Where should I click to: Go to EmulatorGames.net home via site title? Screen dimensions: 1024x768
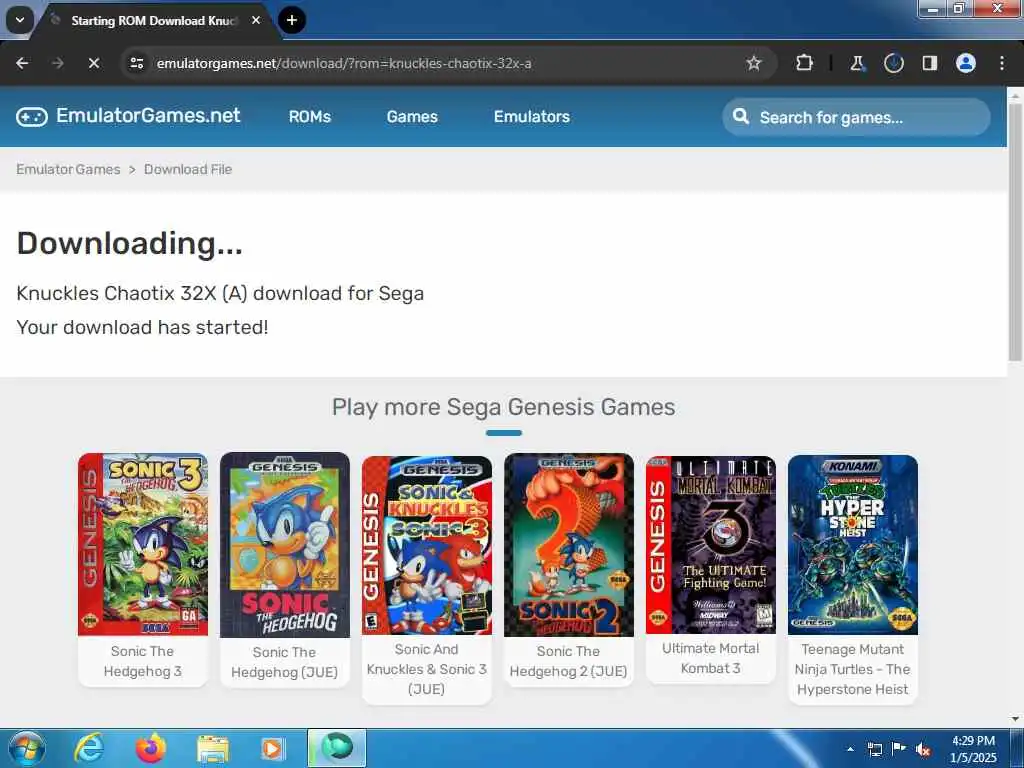pyautogui.click(x=148, y=116)
